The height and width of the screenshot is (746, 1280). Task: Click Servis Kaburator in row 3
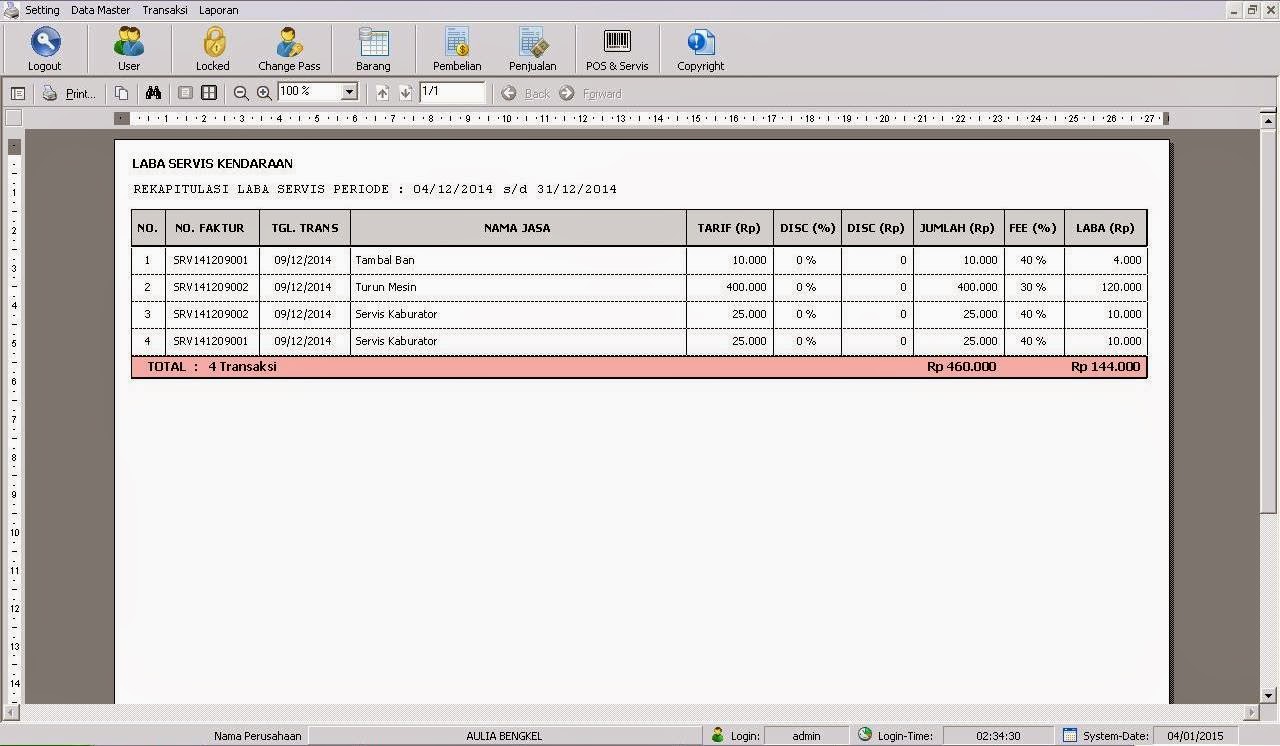pyautogui.click(x=396, y=314)
